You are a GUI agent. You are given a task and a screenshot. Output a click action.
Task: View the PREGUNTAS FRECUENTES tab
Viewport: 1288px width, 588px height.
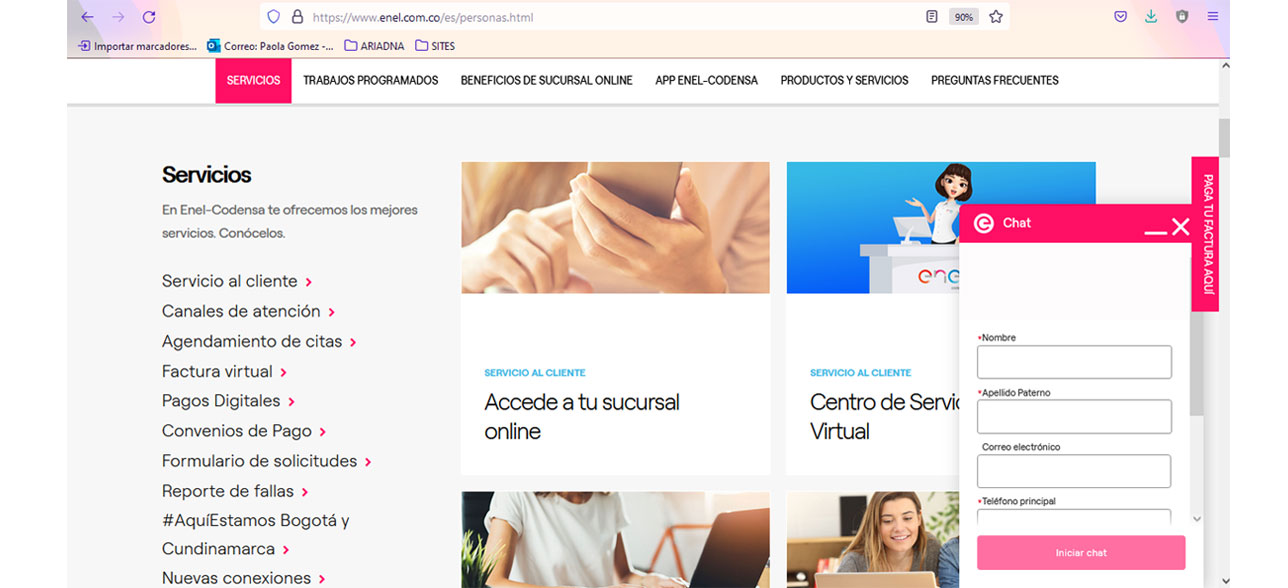pos(995,80)
